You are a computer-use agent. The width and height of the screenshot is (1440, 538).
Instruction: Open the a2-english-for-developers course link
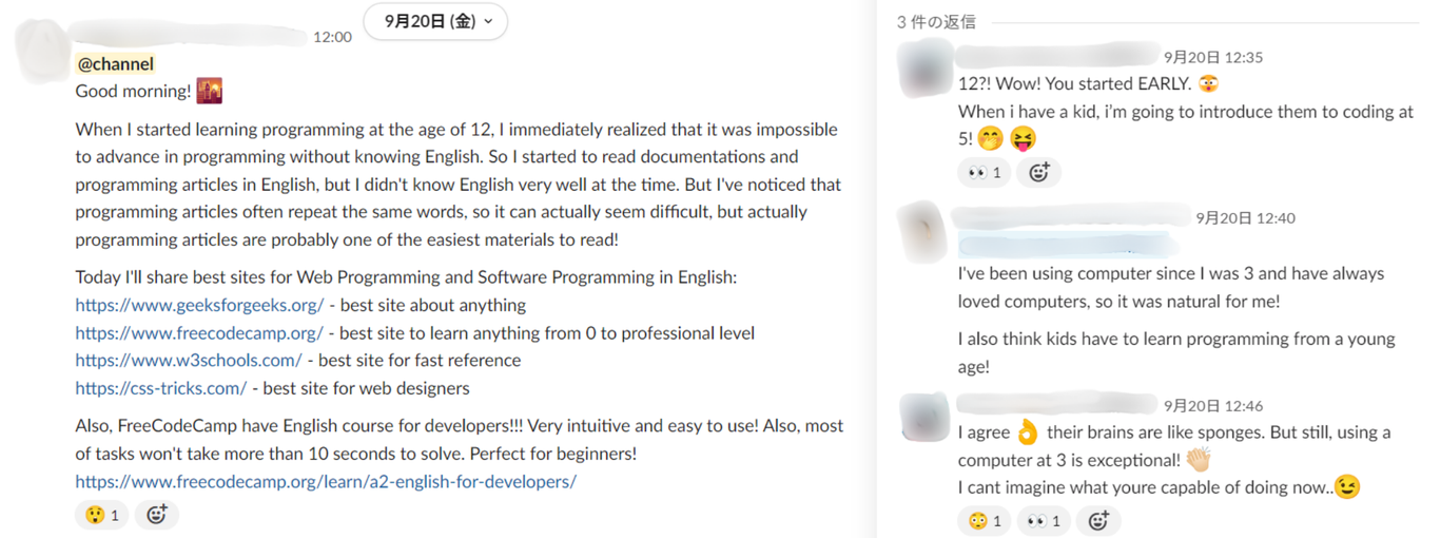tap(326, 482)
